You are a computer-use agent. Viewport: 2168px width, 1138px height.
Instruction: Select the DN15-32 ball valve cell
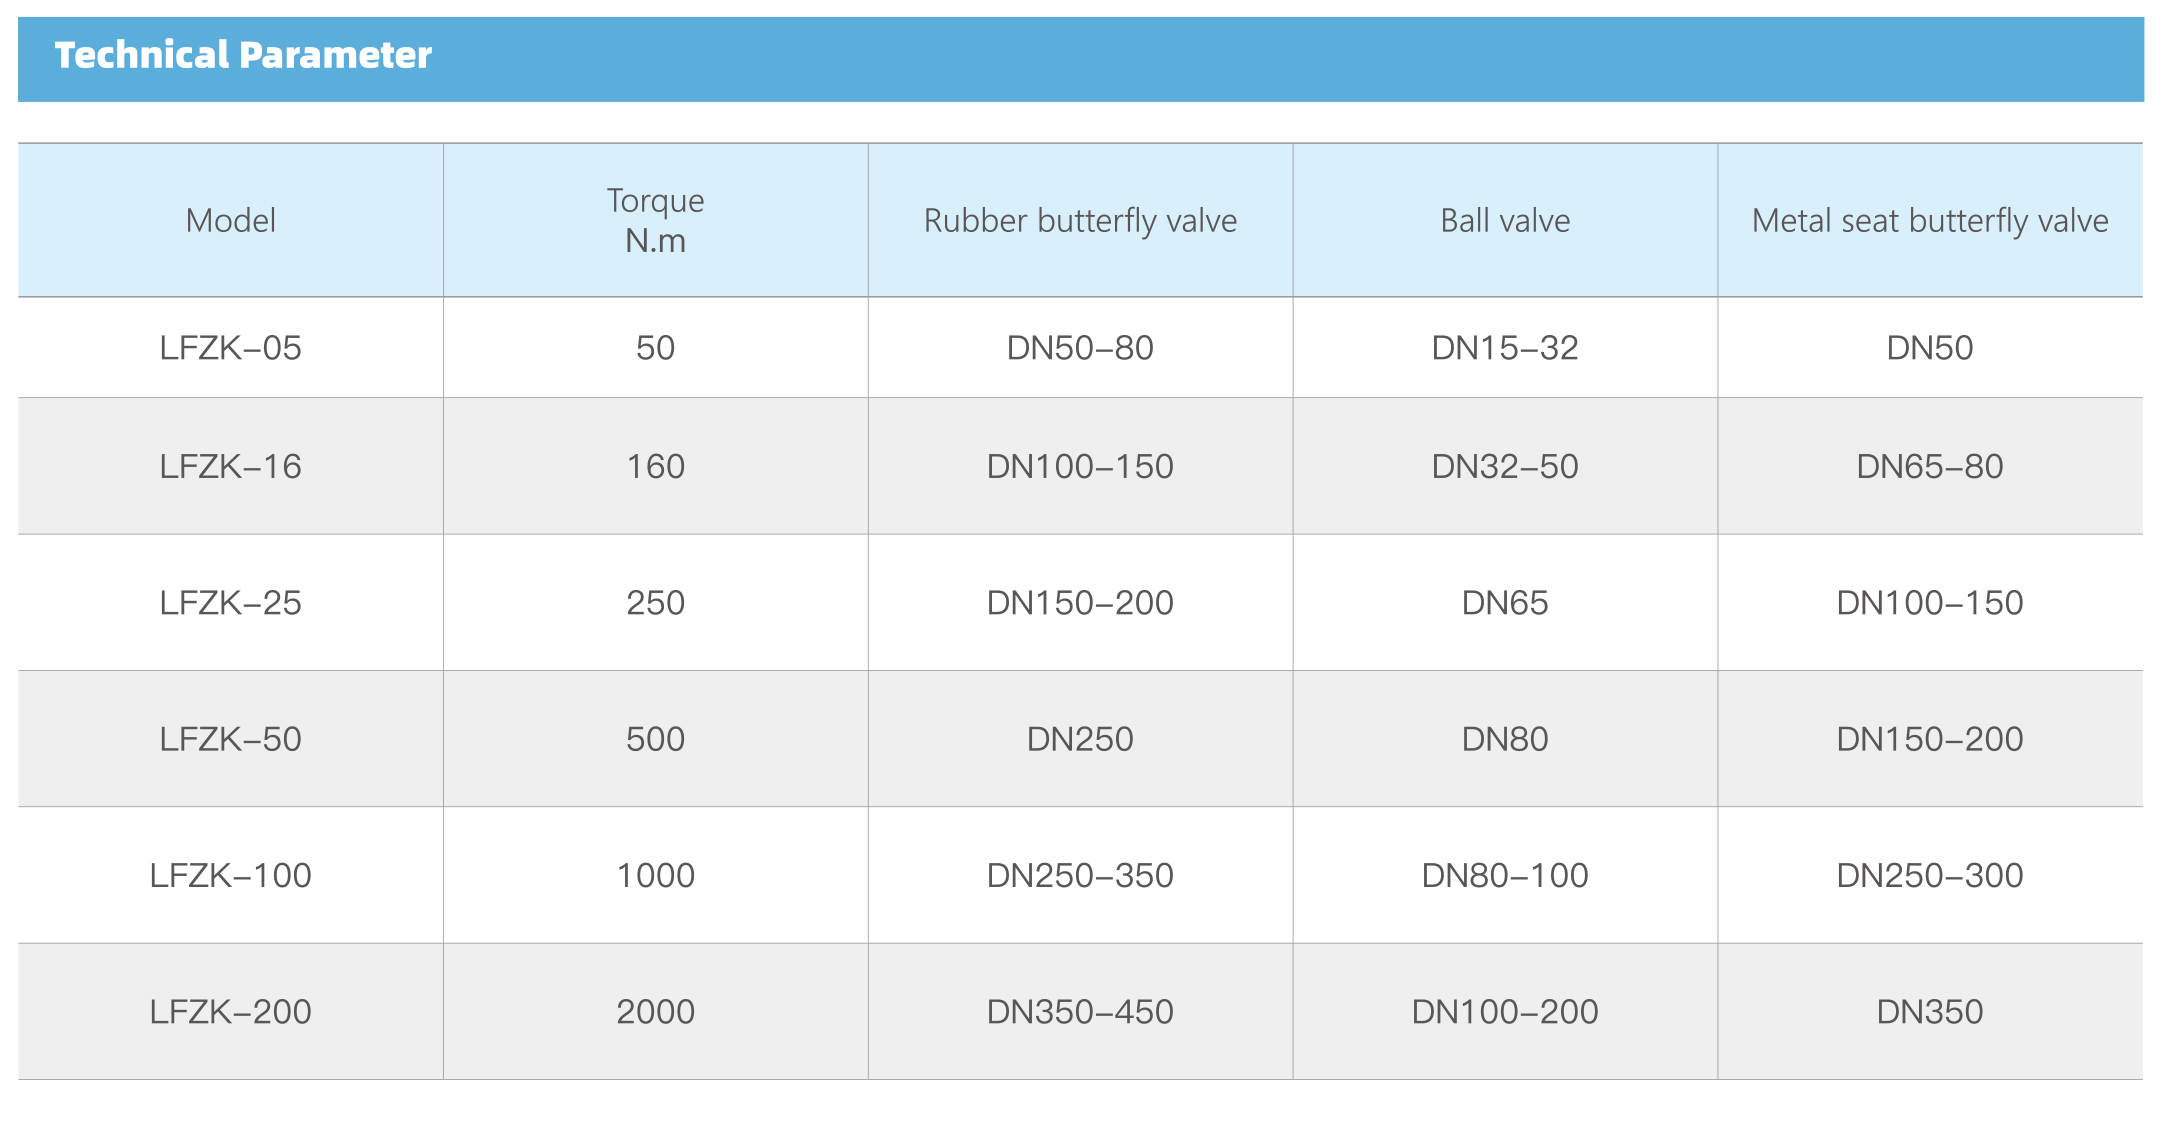[x=1505, y=348]
